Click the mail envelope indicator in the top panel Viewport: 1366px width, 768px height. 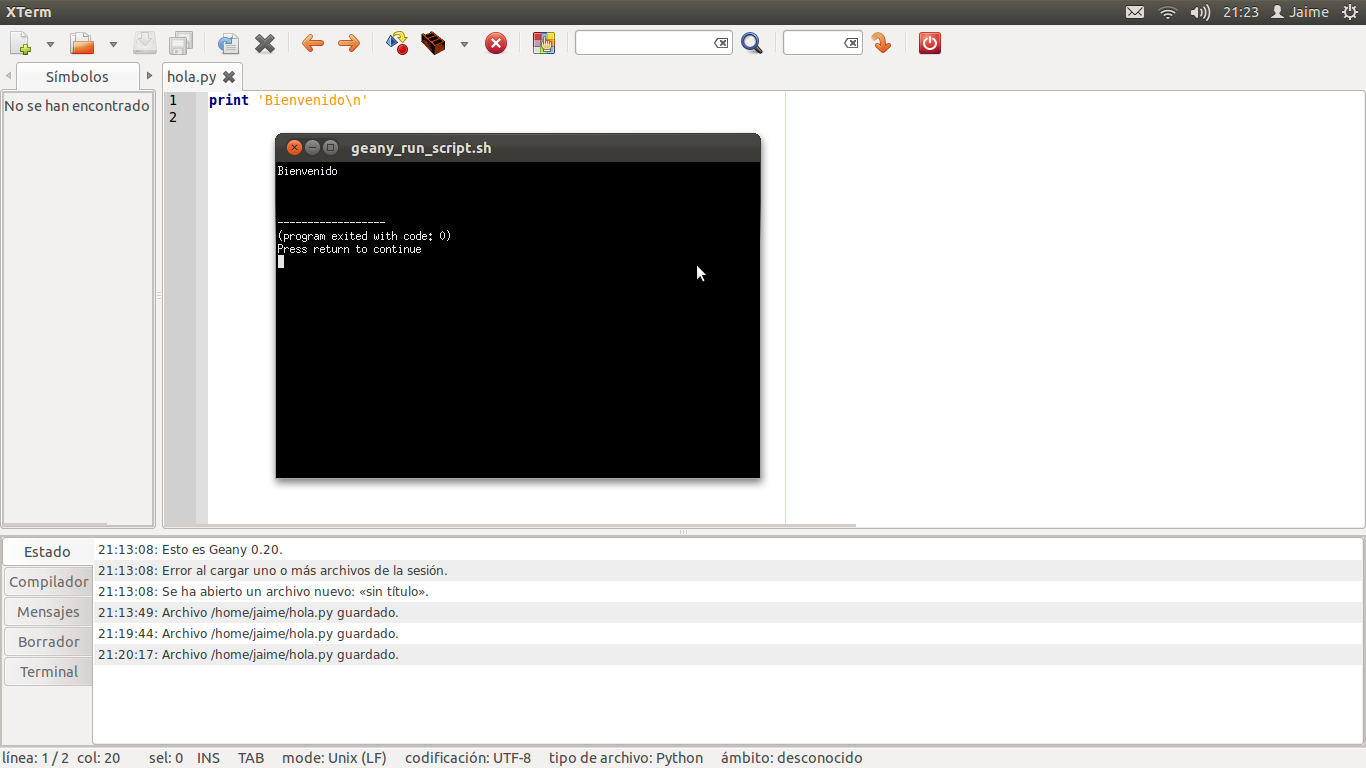click(x=1135, y=12)
